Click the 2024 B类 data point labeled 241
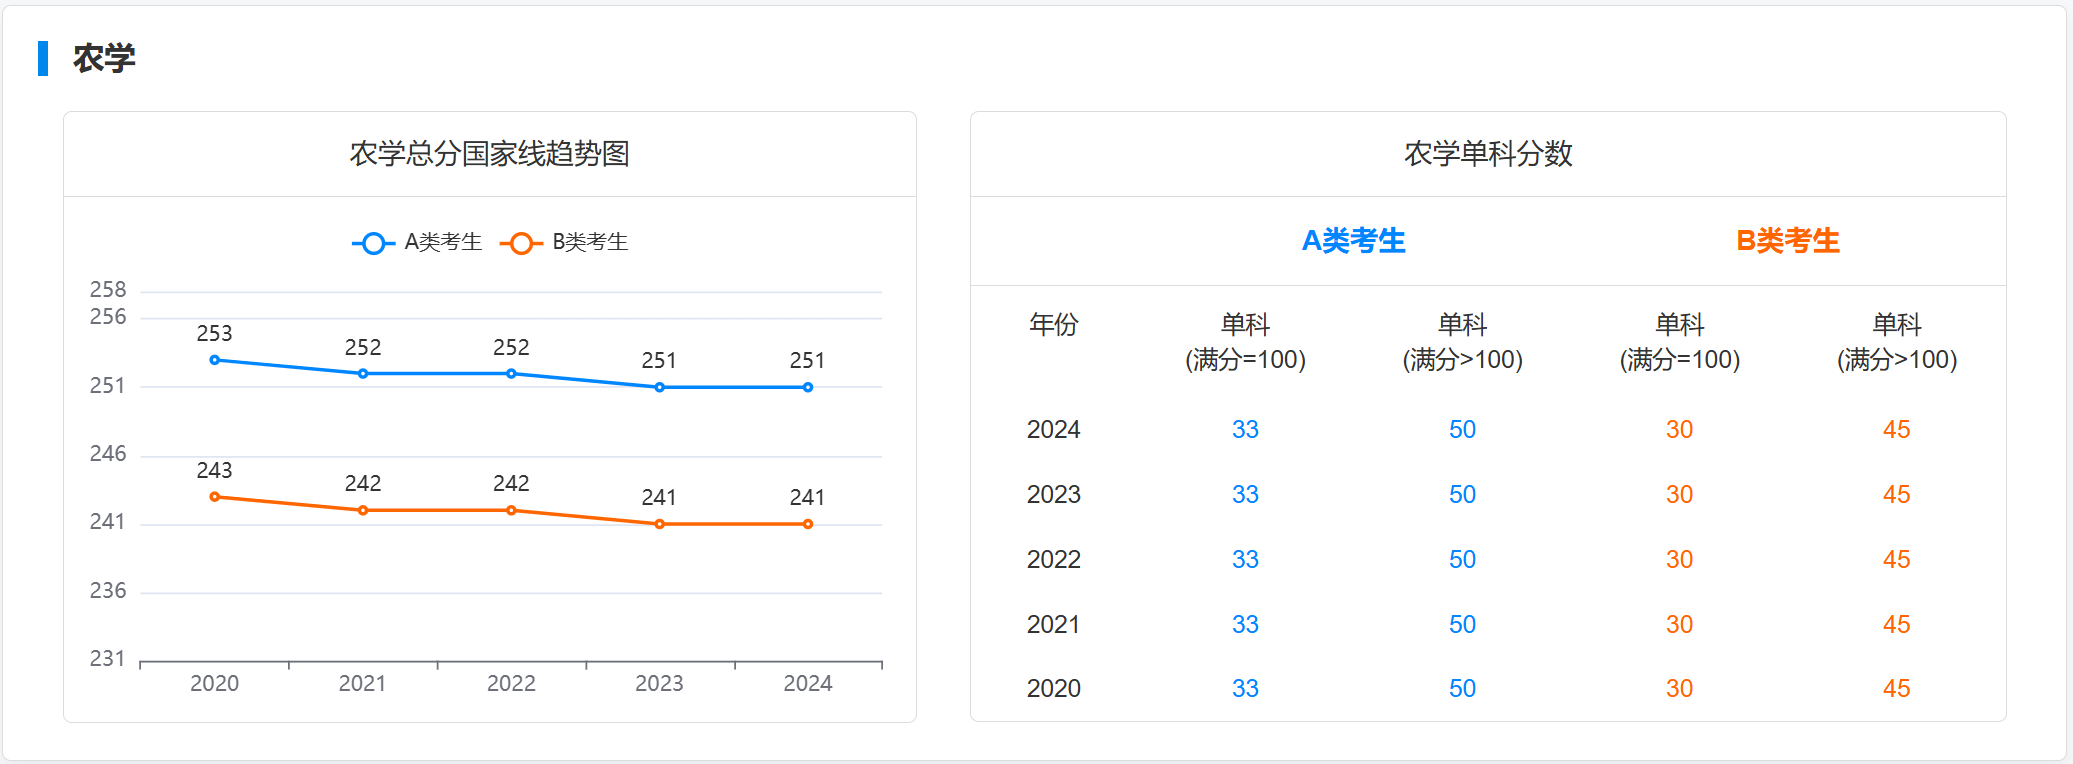This screenshot has width=2073, height=764. (807, 524)
